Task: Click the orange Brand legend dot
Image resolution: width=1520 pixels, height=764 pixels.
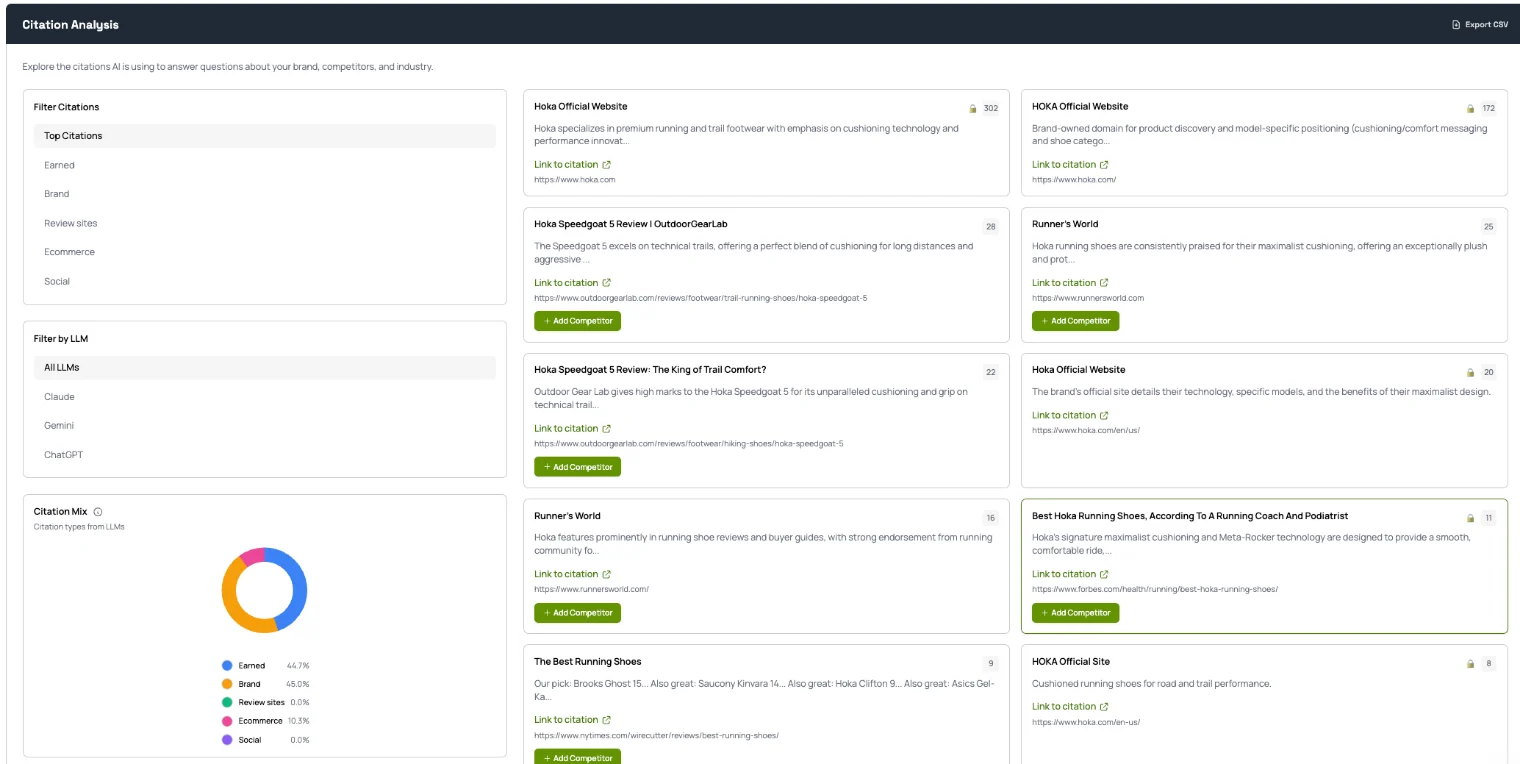Action: coord(227,684)
